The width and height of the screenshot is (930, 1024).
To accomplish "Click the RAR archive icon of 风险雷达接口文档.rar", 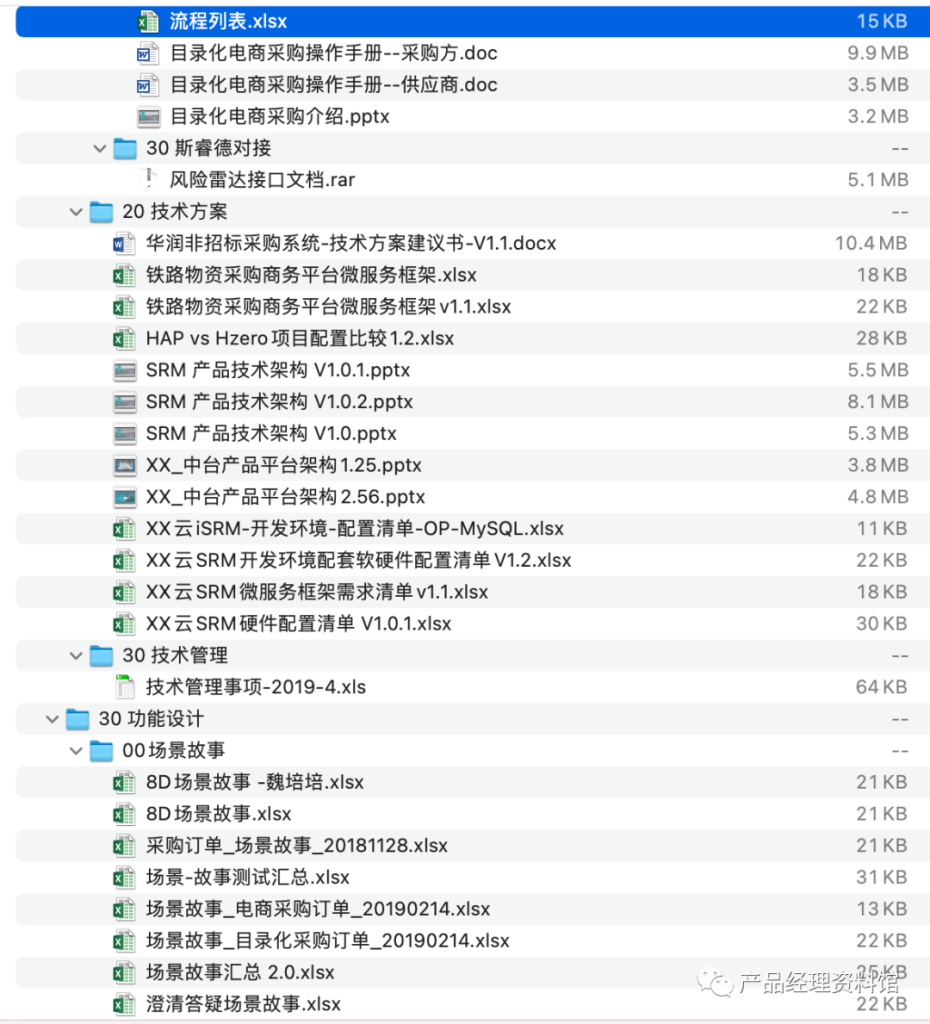I will click(x=147, y=179).
